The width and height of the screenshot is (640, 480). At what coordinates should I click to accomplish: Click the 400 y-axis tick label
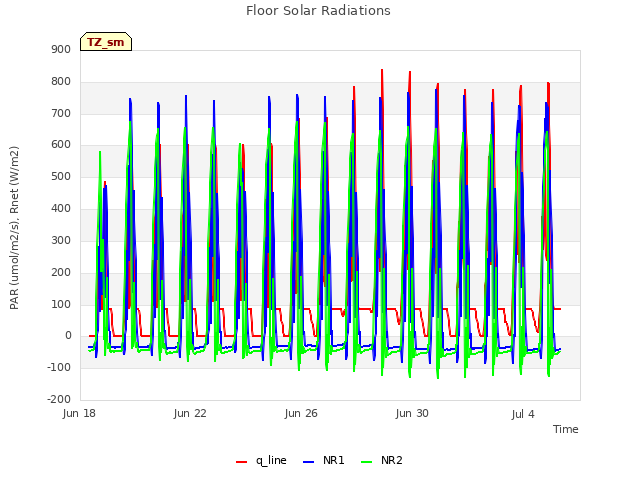click(61, 208)
